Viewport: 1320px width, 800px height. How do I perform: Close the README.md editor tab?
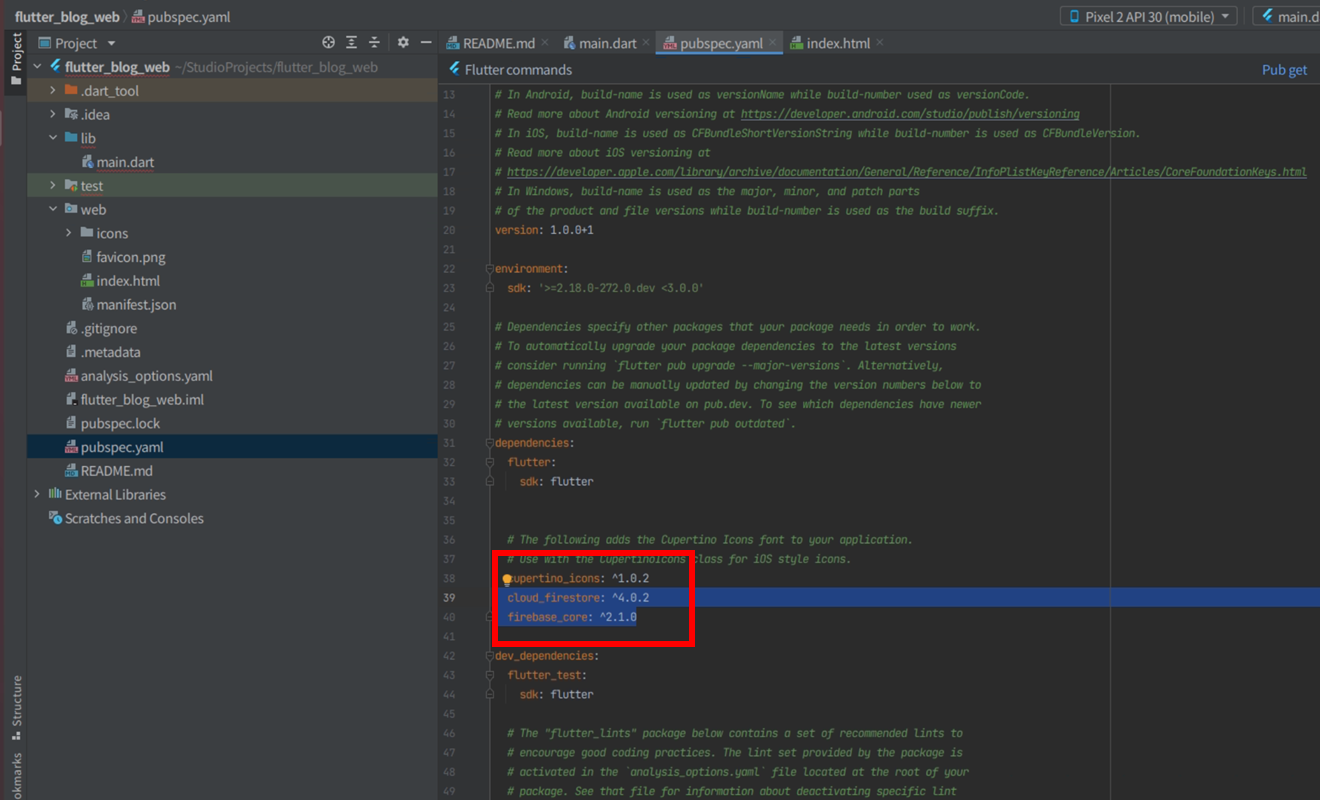point(545,43)
